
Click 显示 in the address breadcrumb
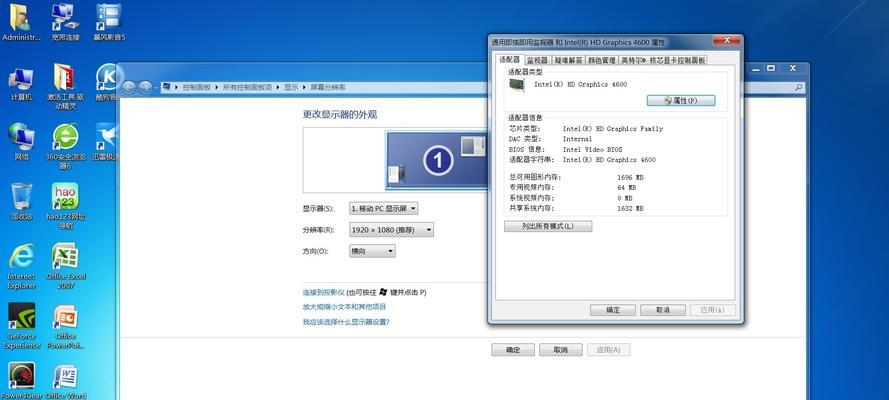[291, 87]
